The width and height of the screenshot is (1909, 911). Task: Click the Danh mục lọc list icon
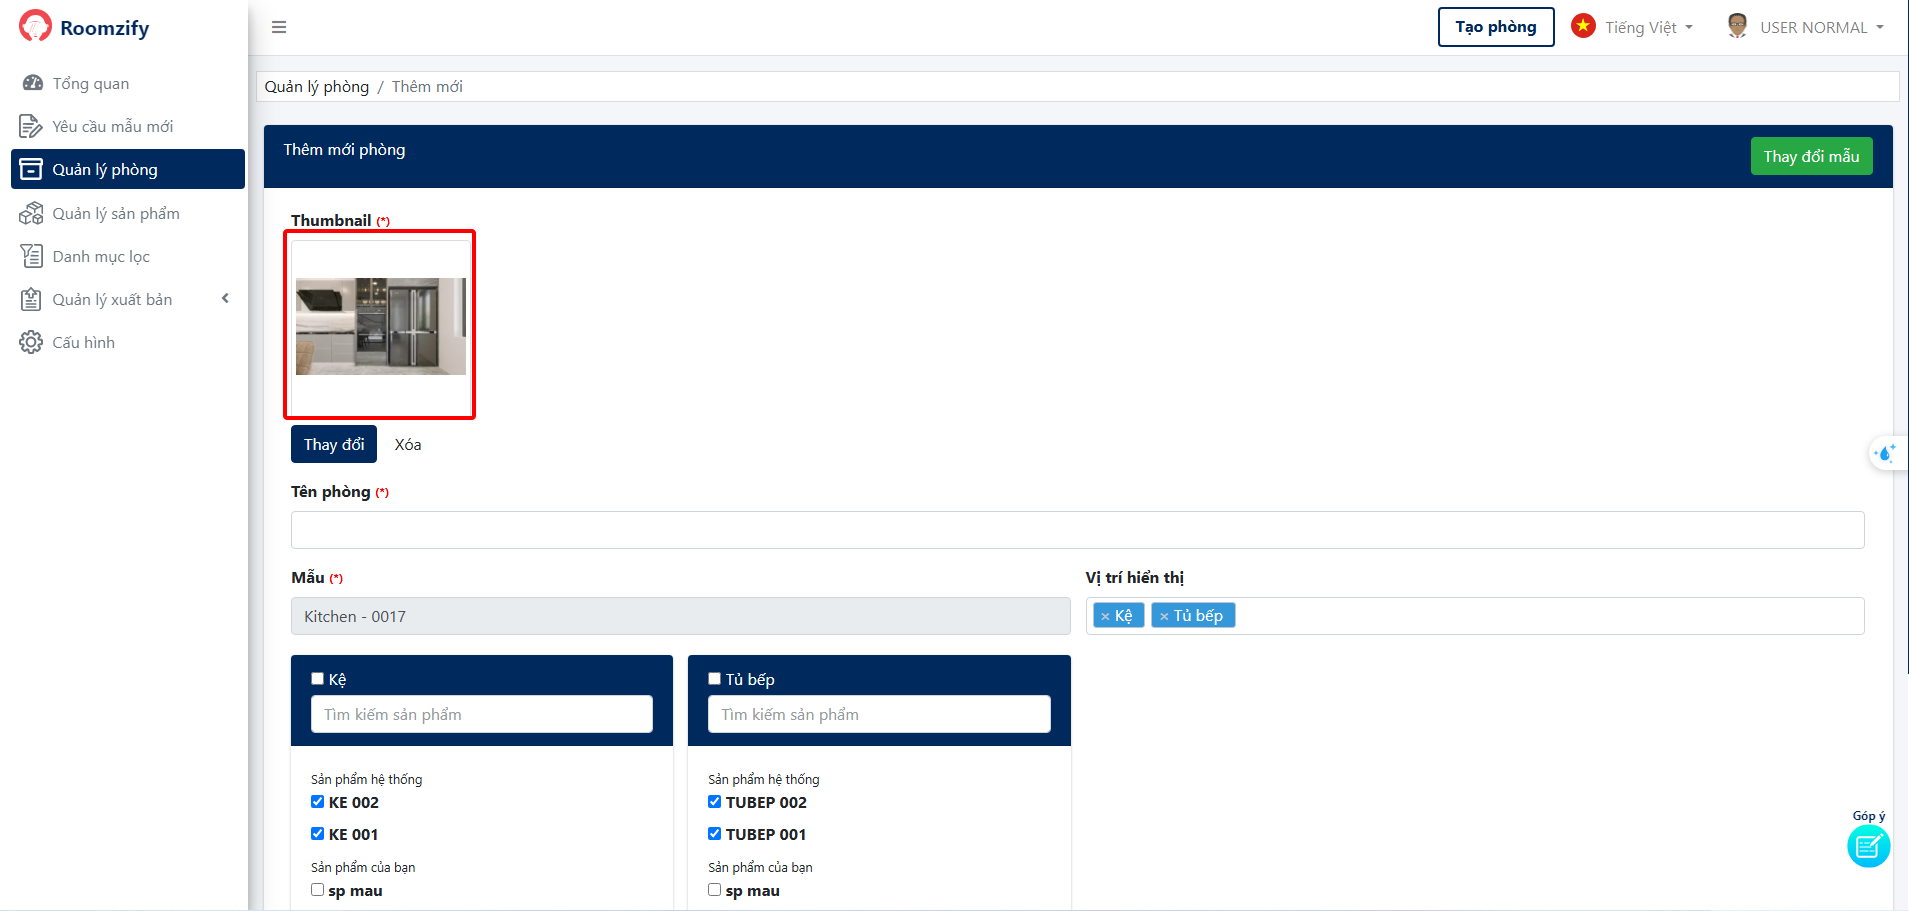pyautogui.click(x=31, y=256)
